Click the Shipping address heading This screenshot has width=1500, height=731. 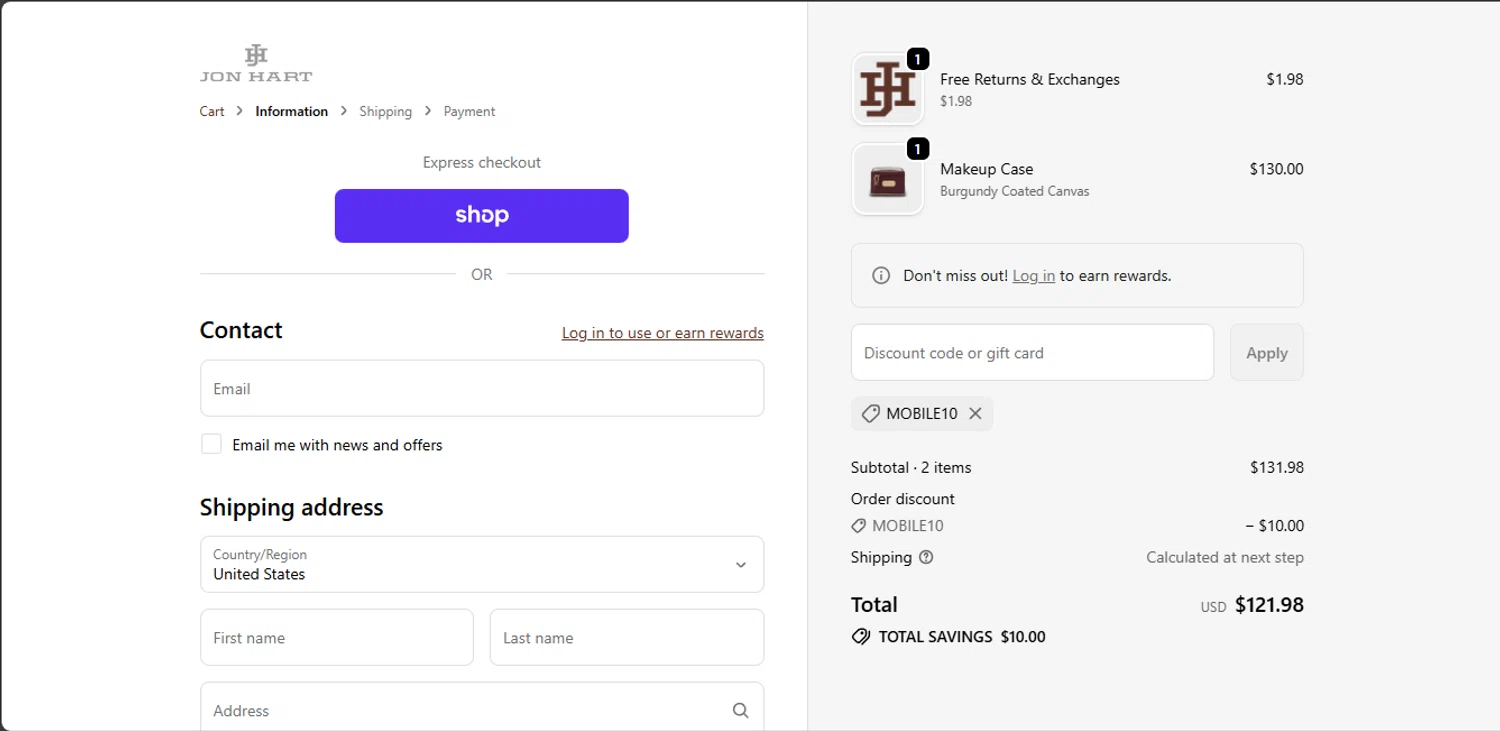pos(291,507)
